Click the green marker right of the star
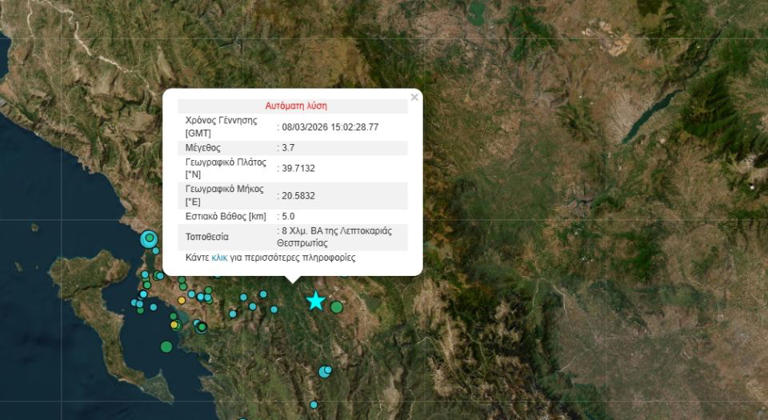The height and width of the screenshot is (420, 768). (338, 307)
